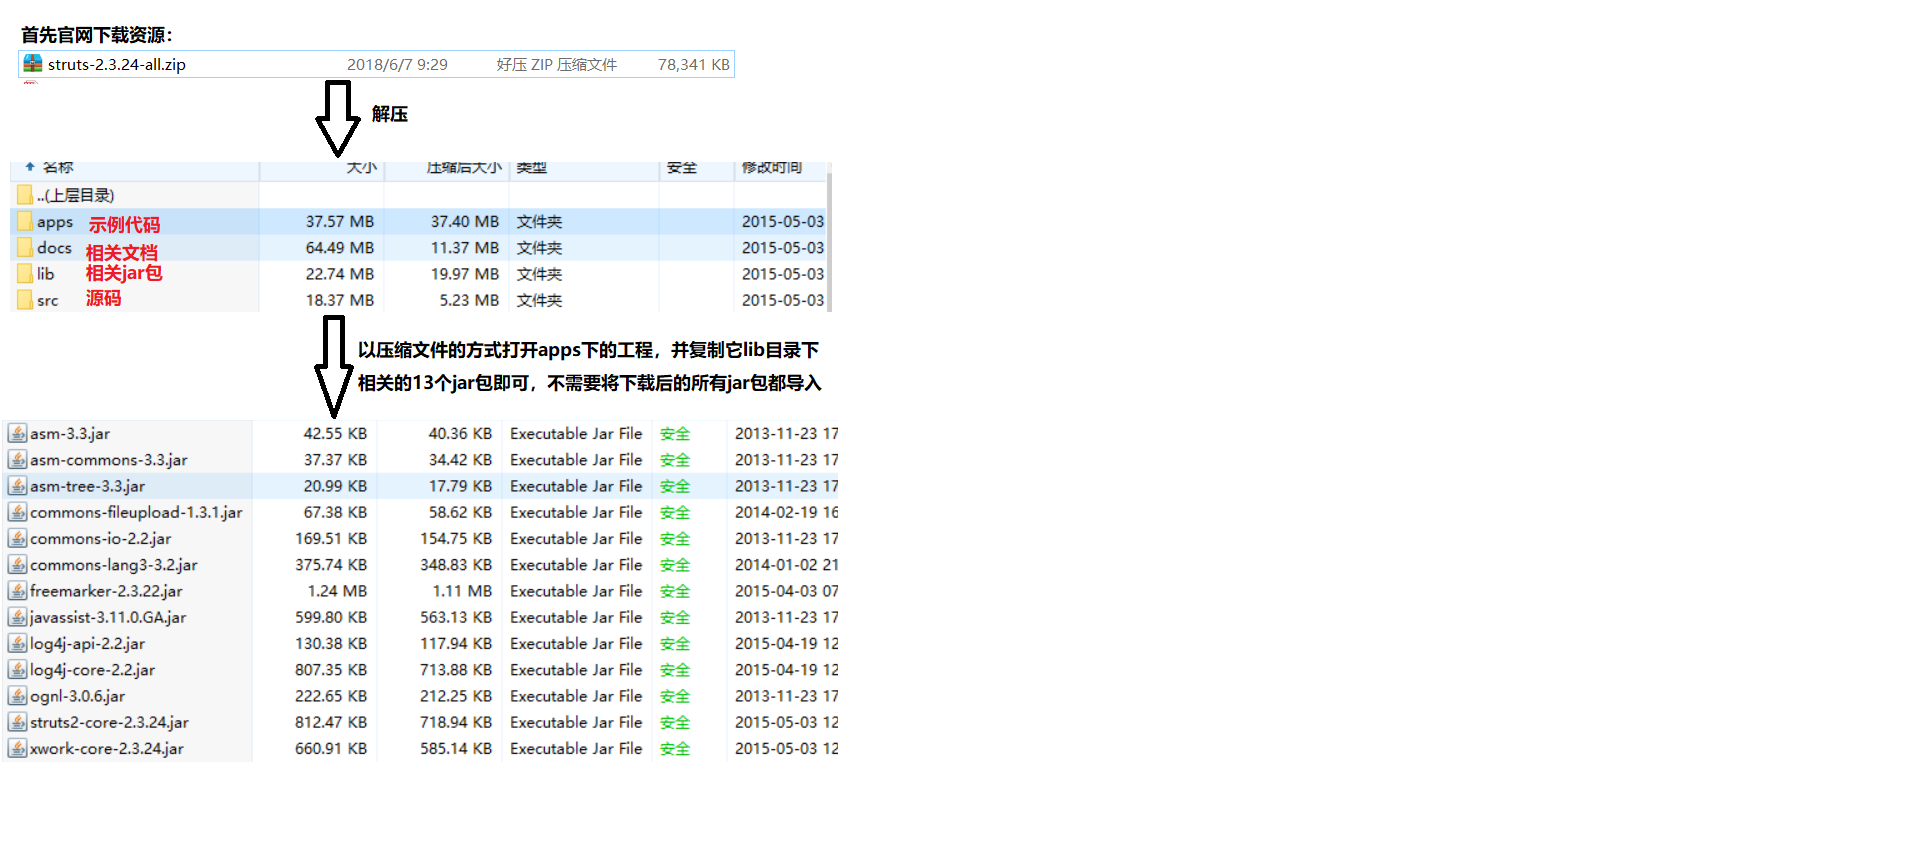Screen dimensions: 1914x853
Task: Open the apps folder icon
Action: 25,221
